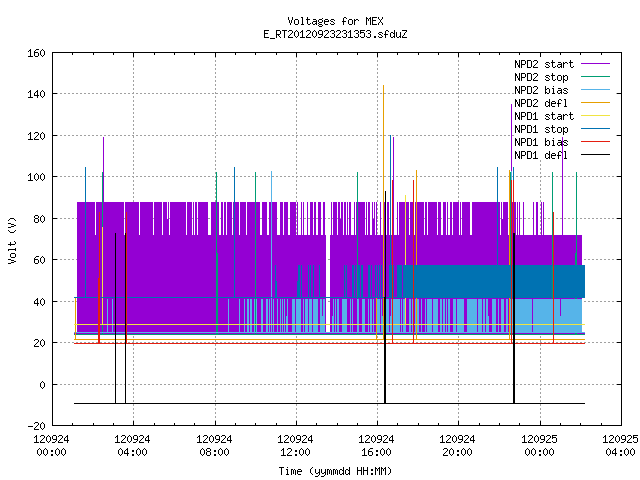Viewport: 640px width, 480px height.
Task: Click the Volt (V) y-axis label
Action: point(13,240)
